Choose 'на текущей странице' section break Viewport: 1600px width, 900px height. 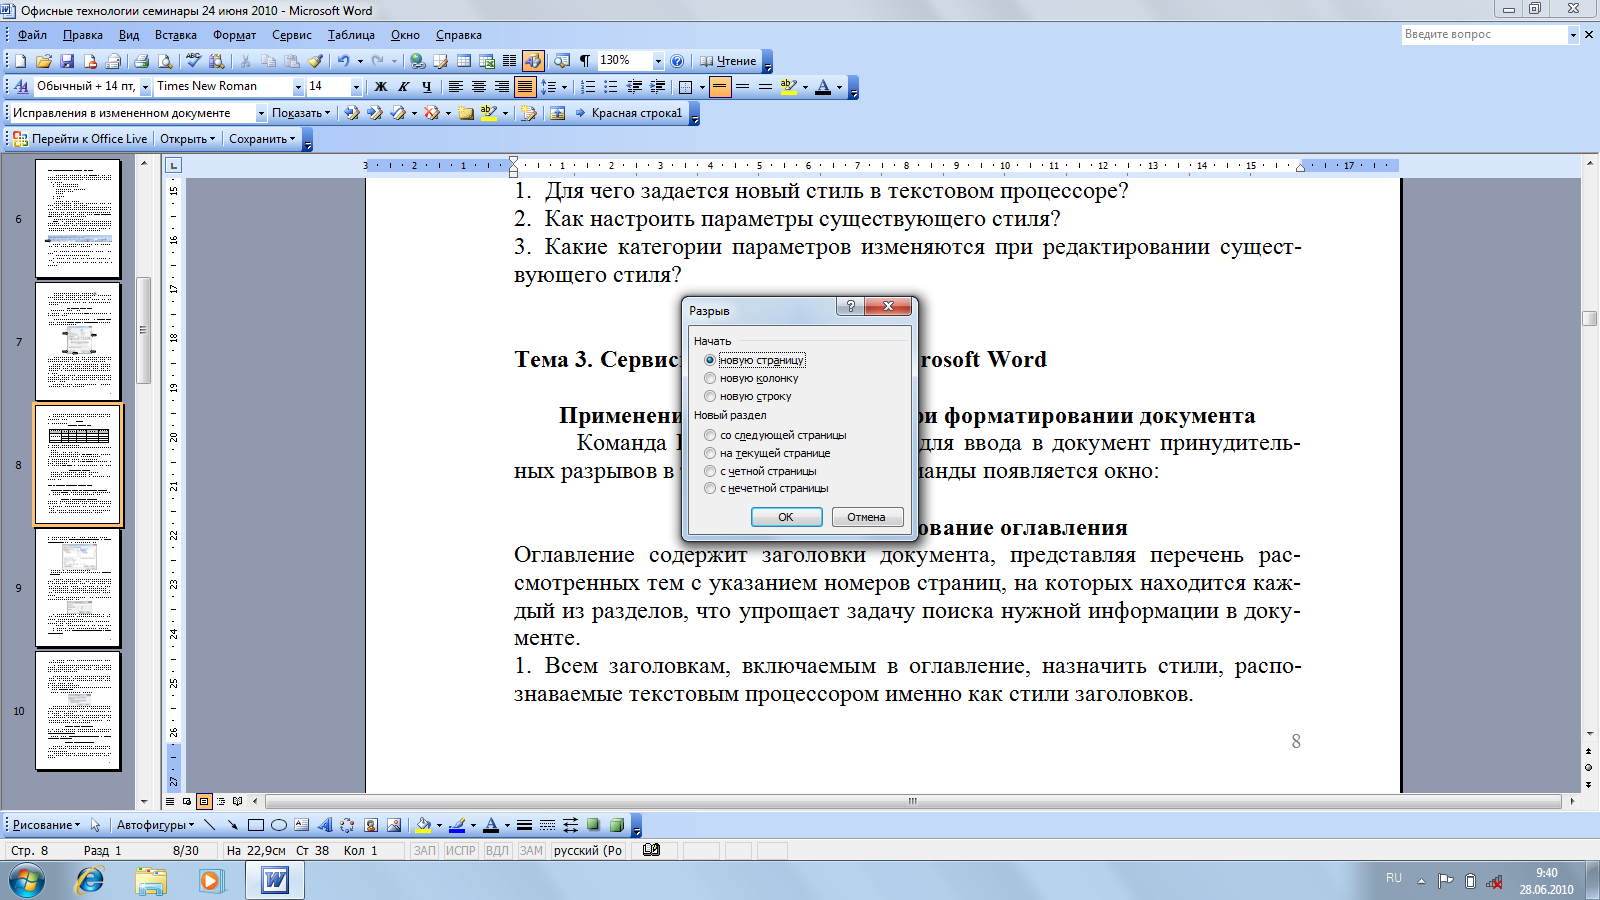768,453
